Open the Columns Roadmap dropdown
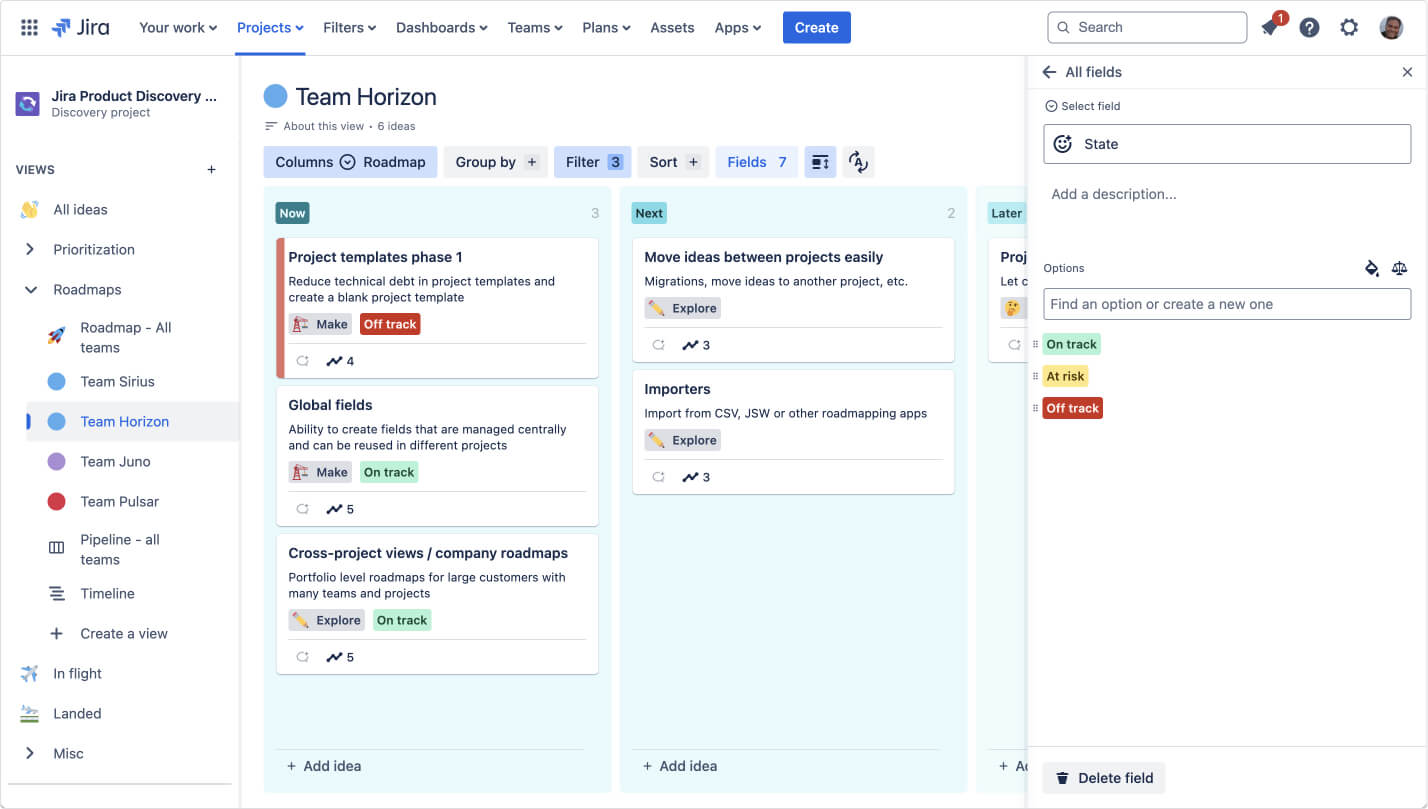Image resolution: width=1428 pixels, height=809 pixels. 350,161
